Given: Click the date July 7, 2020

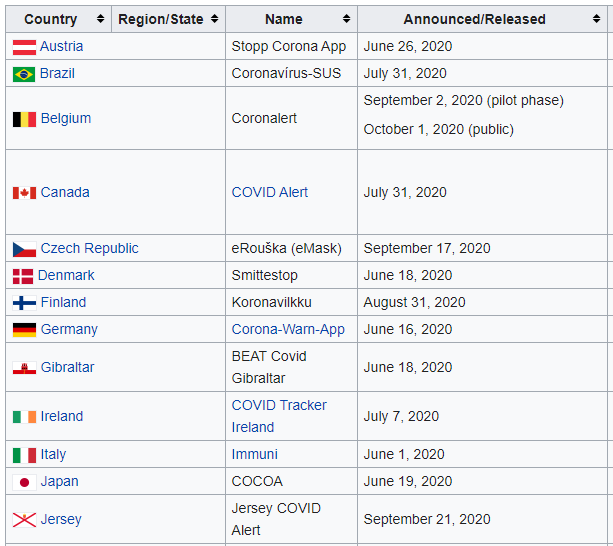Looking at the screenshot, I should coord(401,416).
